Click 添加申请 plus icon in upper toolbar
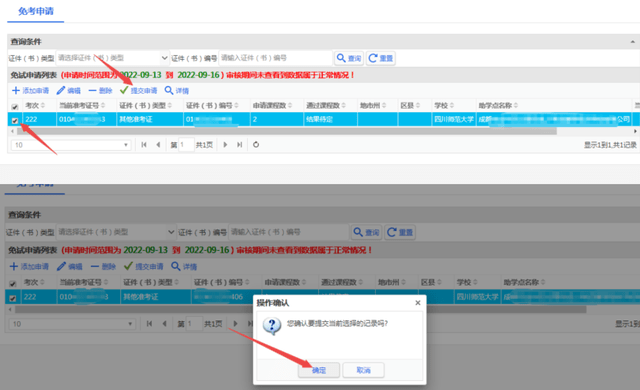640x390 pixels. pos(16,90)
